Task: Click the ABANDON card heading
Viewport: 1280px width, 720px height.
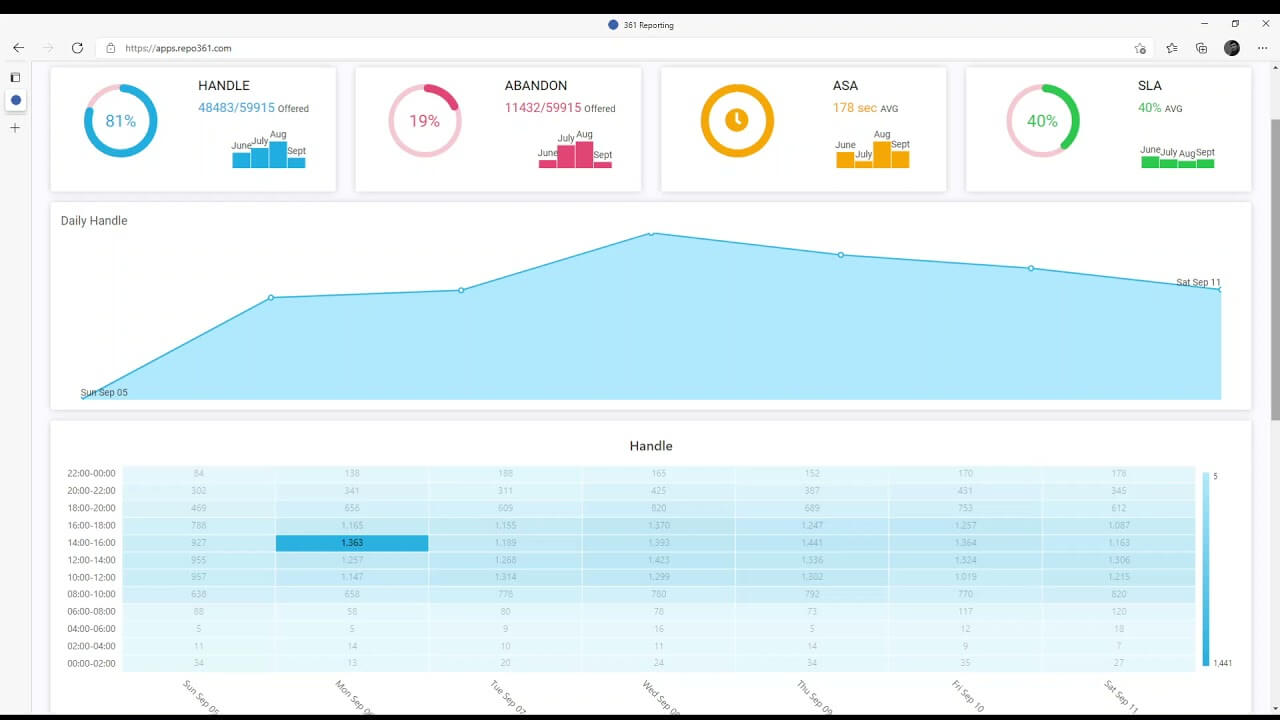Action: (536, 86)
